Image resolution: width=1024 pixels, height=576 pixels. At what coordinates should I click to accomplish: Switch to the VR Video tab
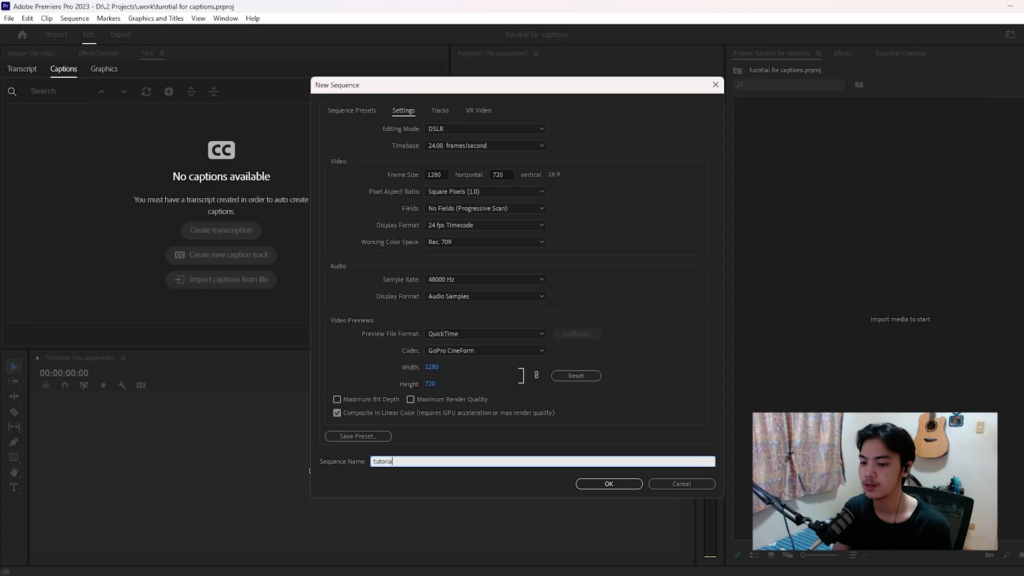click(x=478, y=110)
